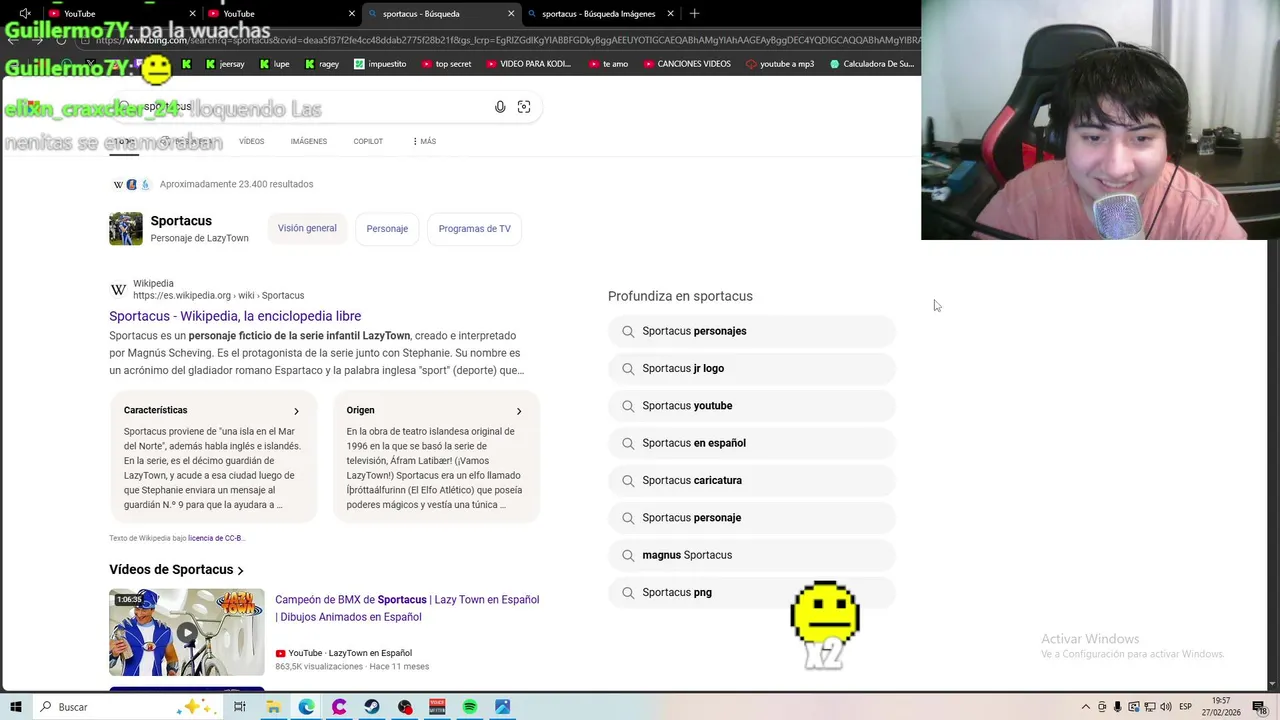Open the Steam taskbar icon

pos(371,707)
